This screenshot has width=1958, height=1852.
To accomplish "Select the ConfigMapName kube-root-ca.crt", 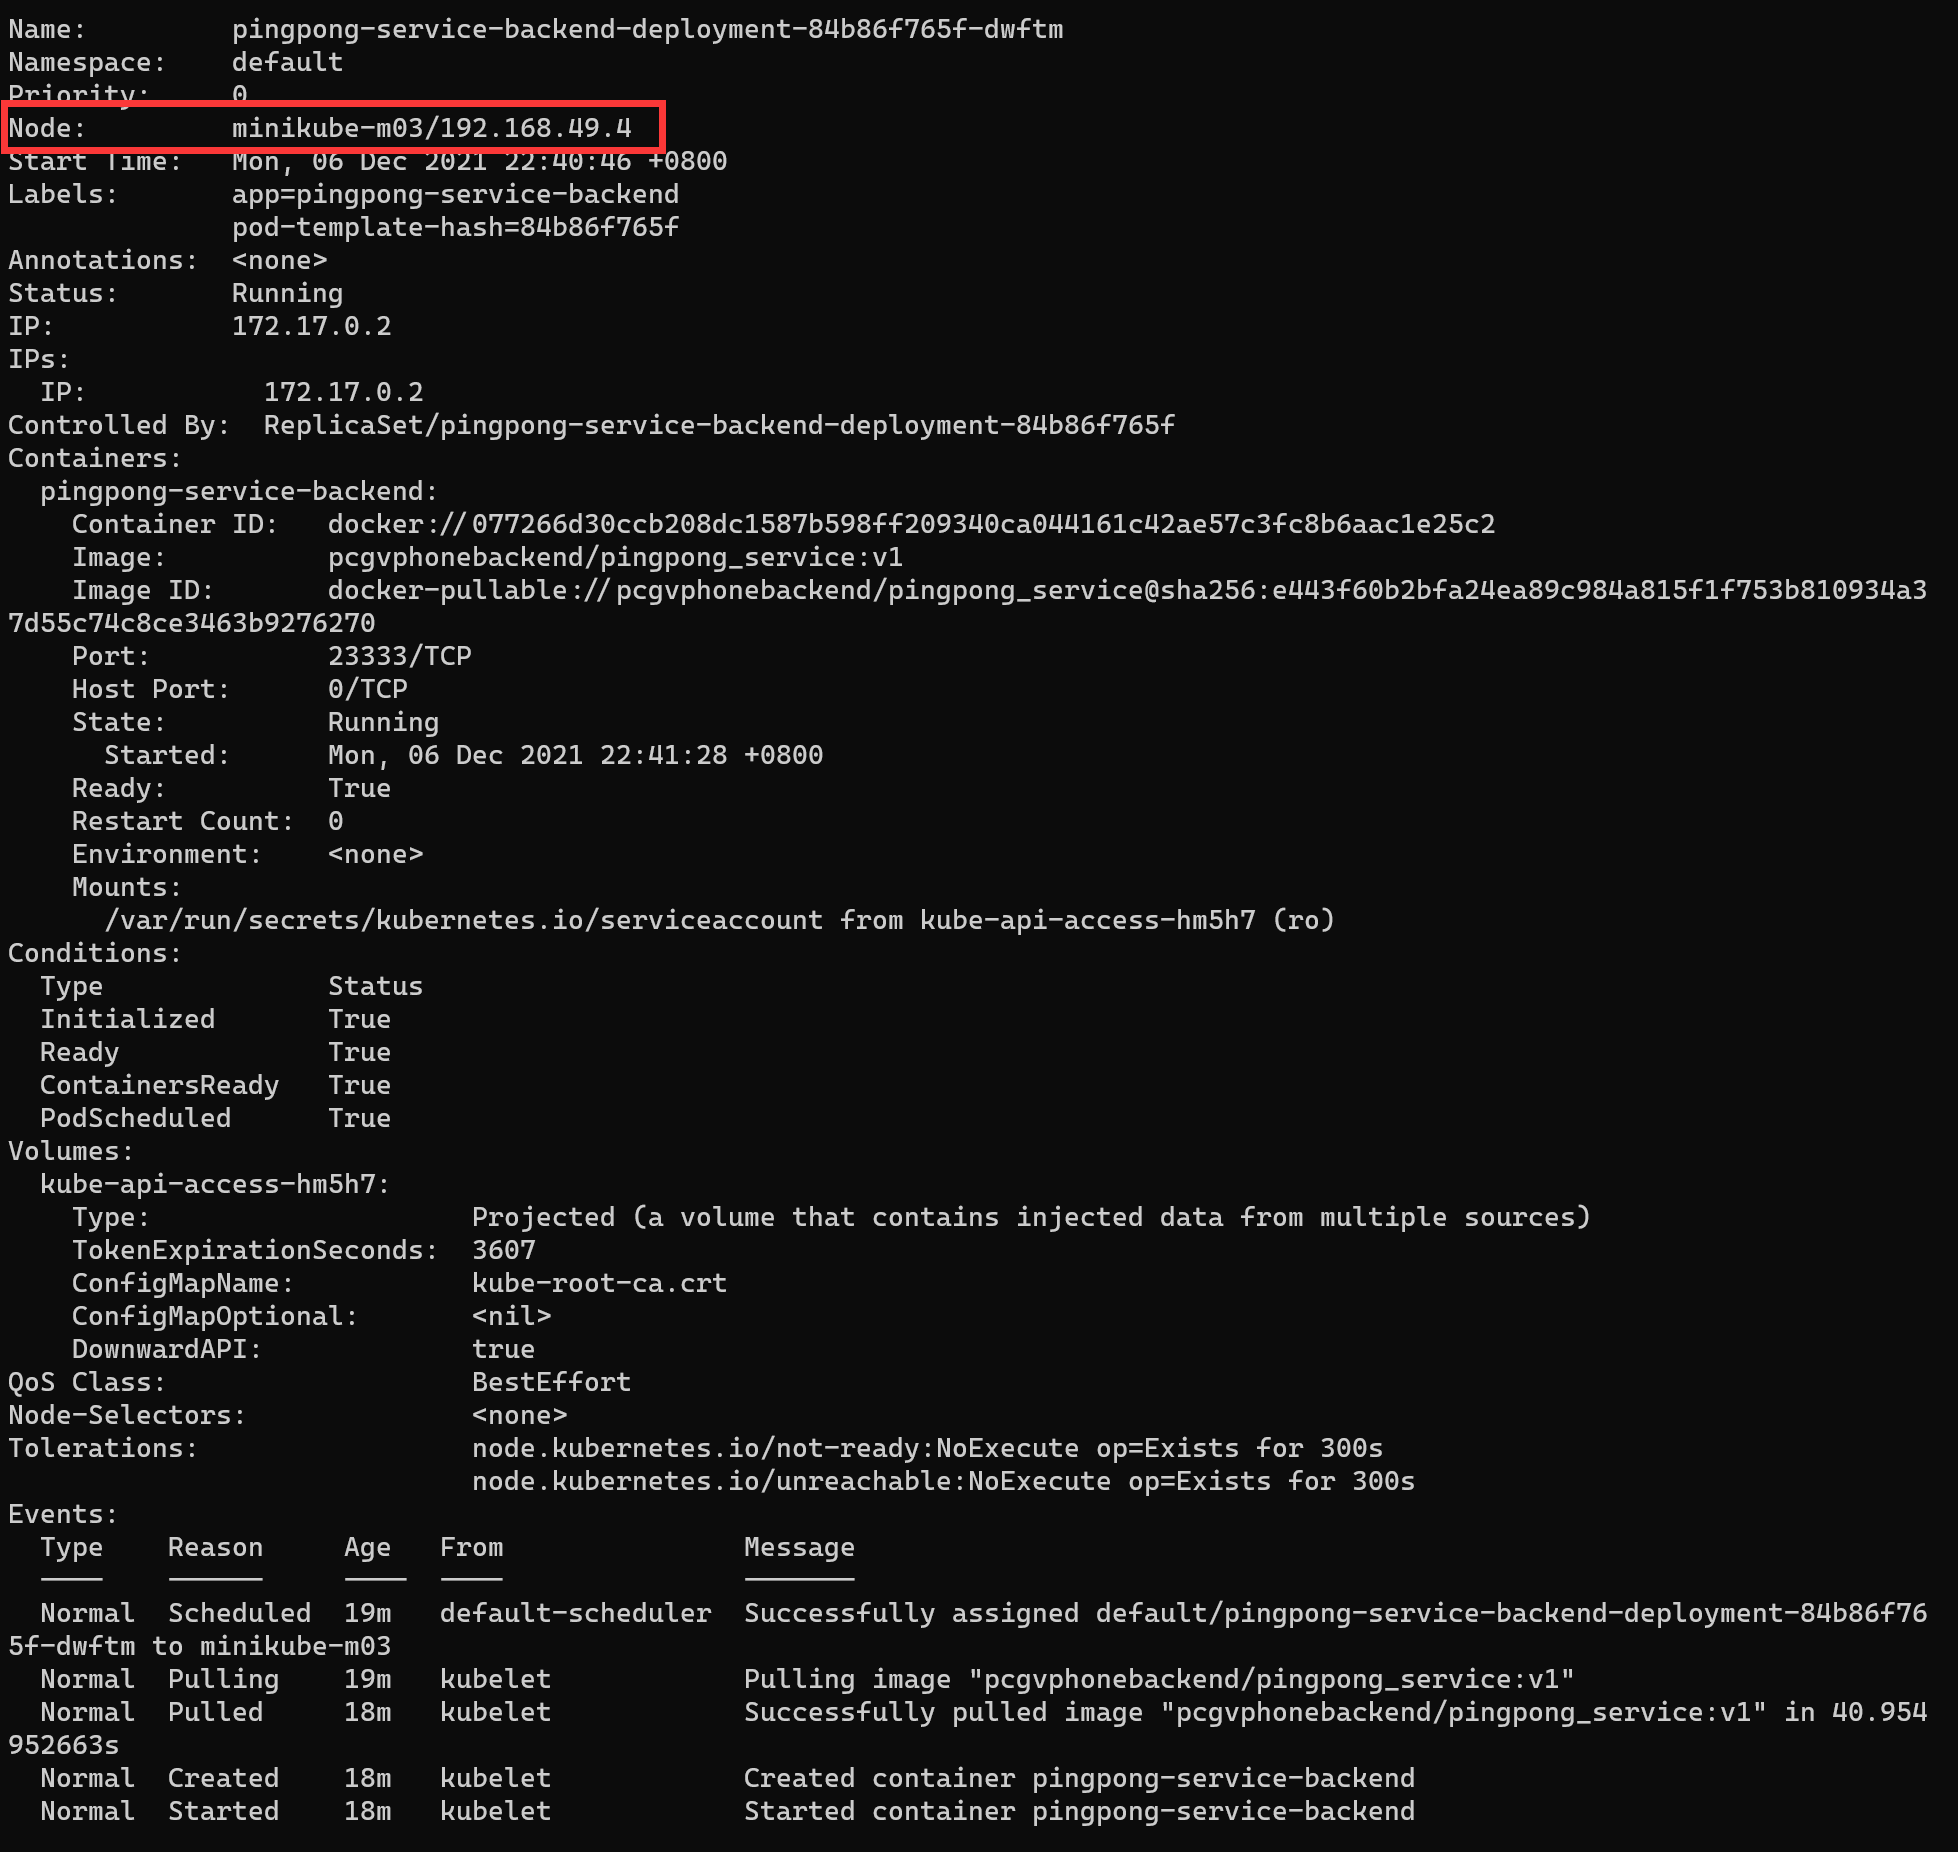I will pos(599,1283).
